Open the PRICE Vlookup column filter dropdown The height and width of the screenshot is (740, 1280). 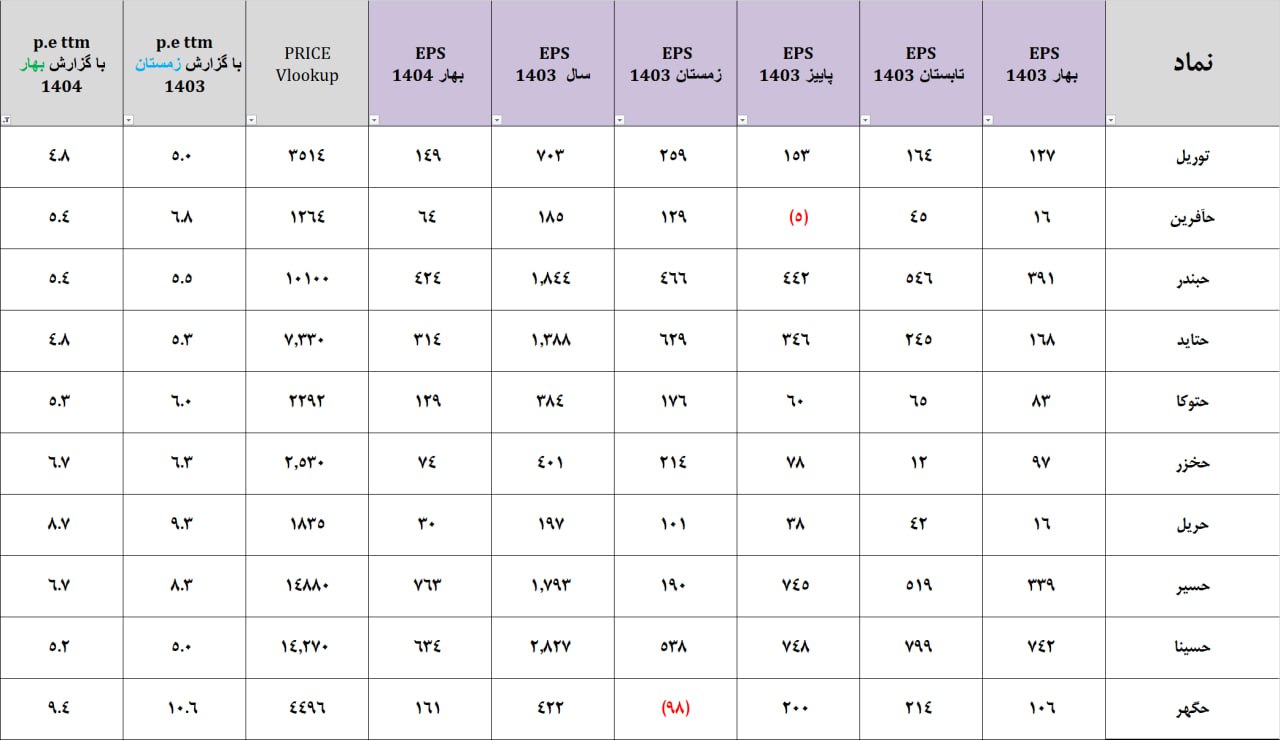(x=251, y=120)
